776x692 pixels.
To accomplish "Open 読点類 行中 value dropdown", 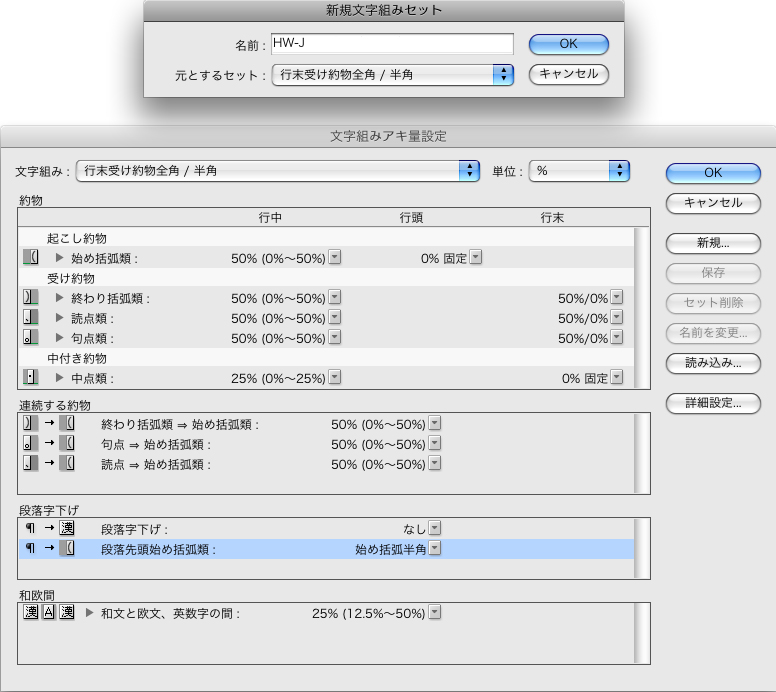I will point(335,317).
